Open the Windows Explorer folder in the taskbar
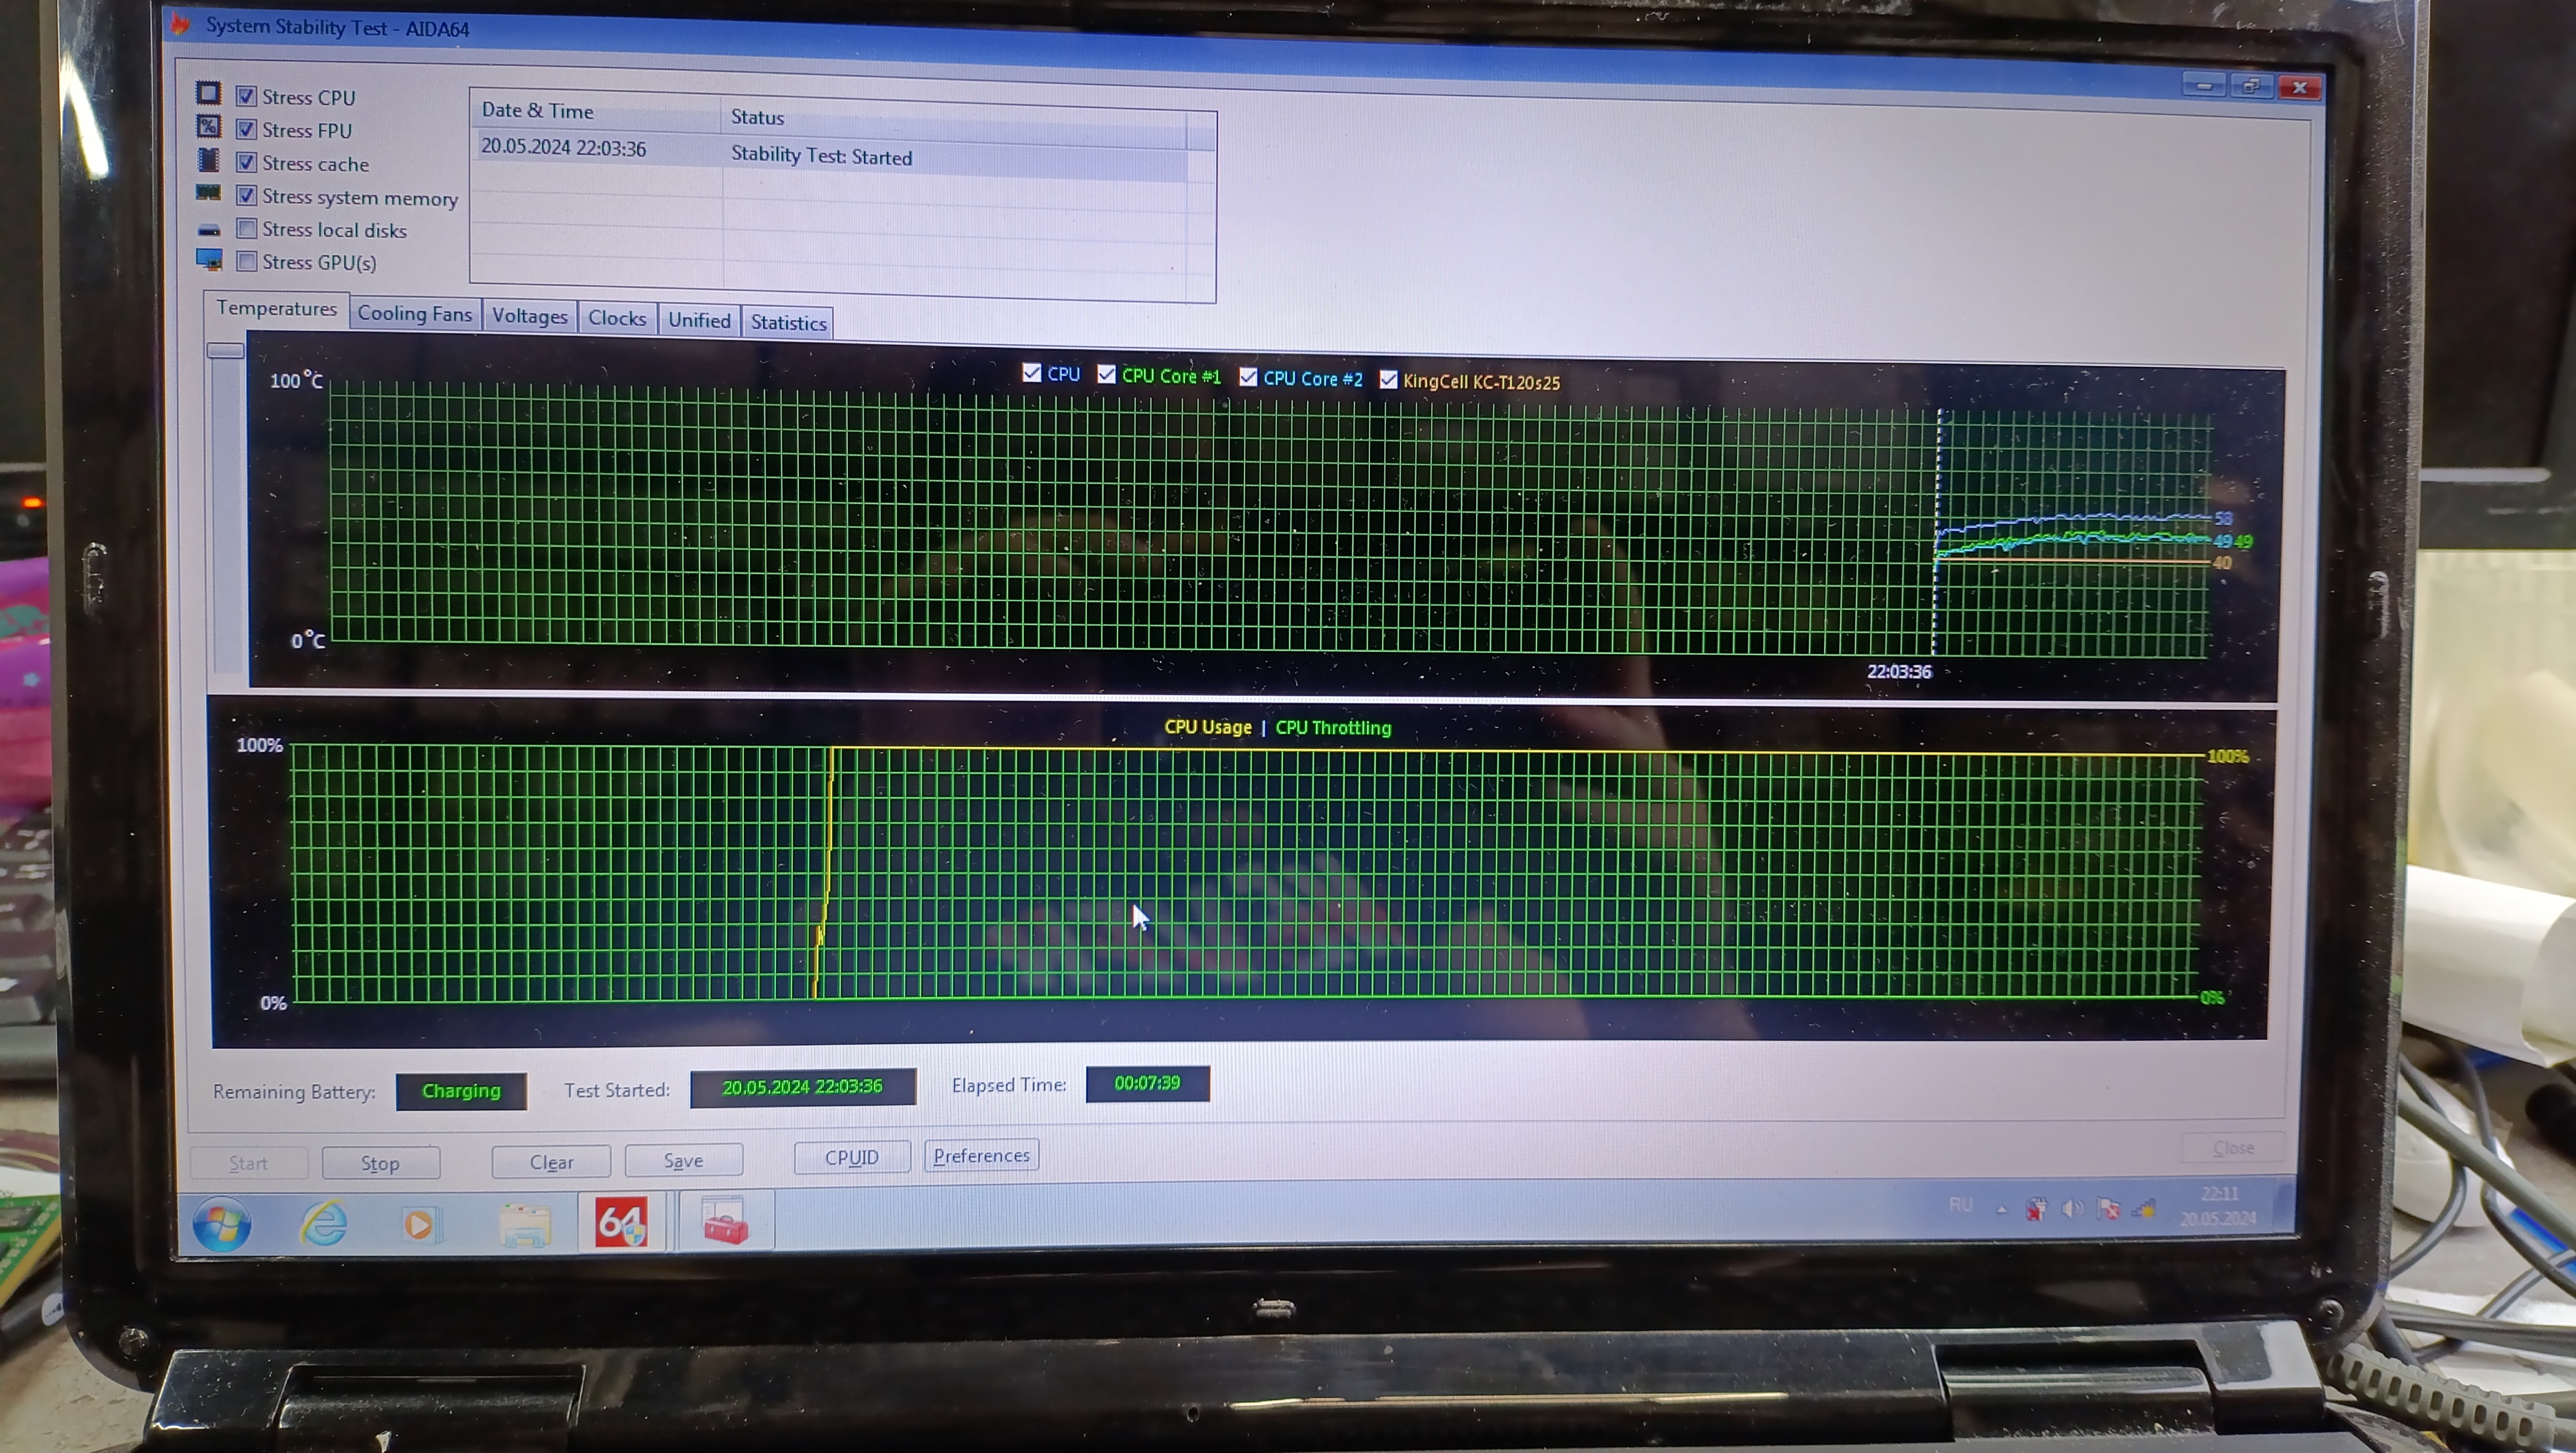Screen dimensions: 2576x1453 pyautogui.click(x=525, y=1224)
